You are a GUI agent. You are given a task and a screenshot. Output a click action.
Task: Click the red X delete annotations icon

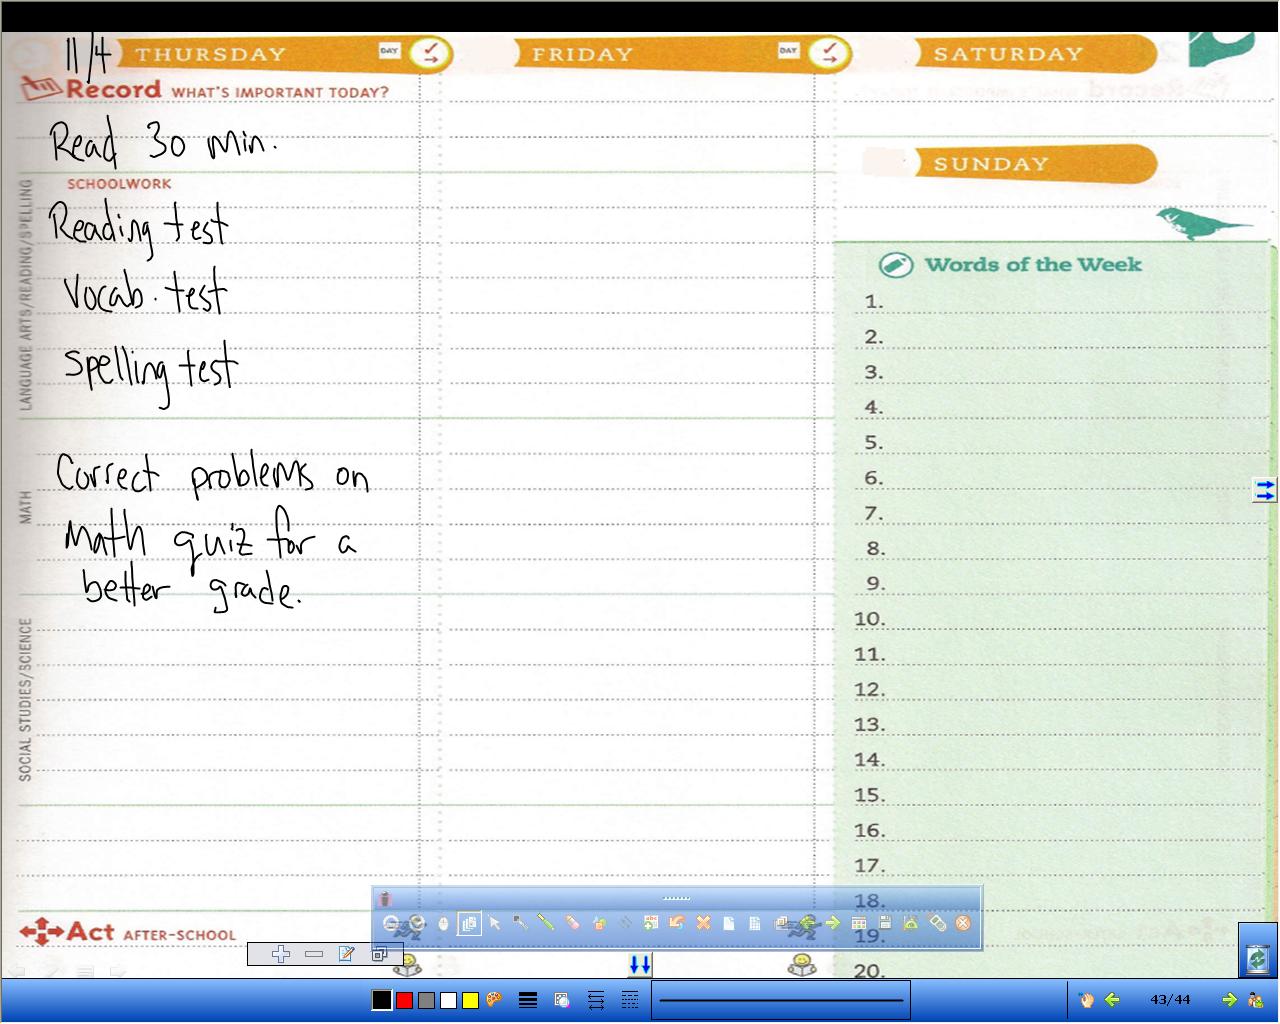[704, 923]
